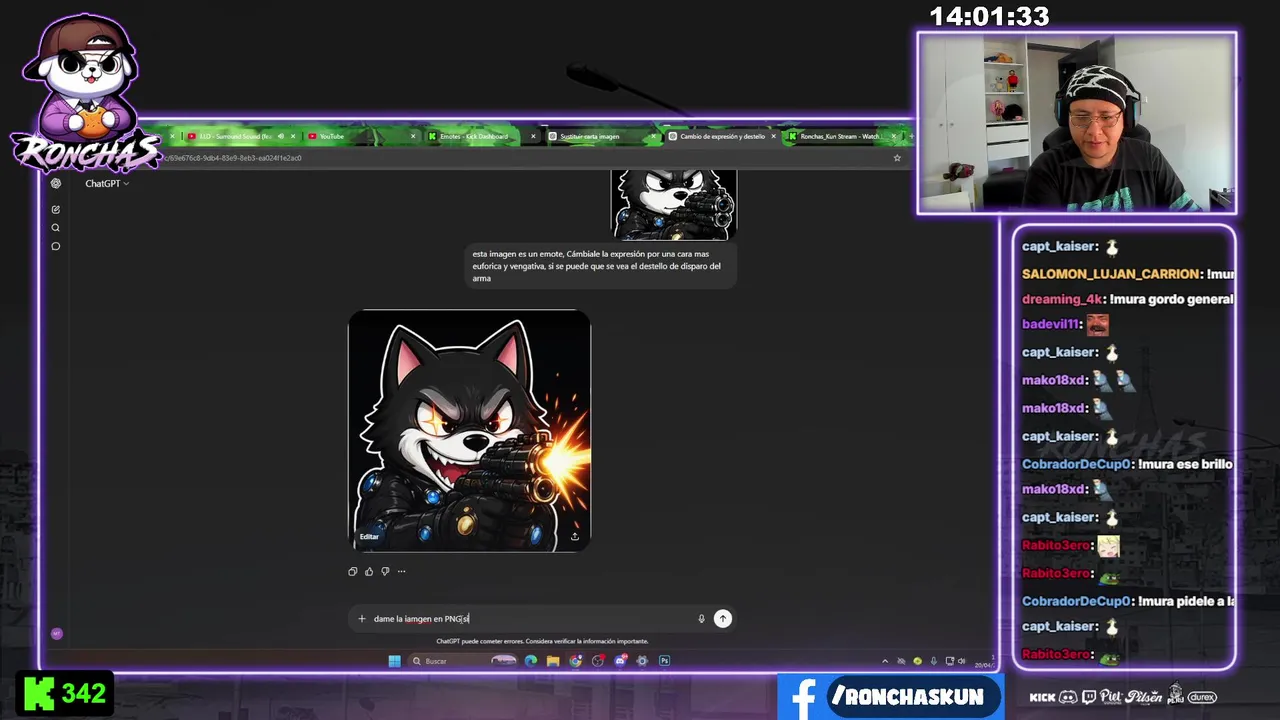Click Editar on the generated image
The image size is (1280, 720).
369,537
